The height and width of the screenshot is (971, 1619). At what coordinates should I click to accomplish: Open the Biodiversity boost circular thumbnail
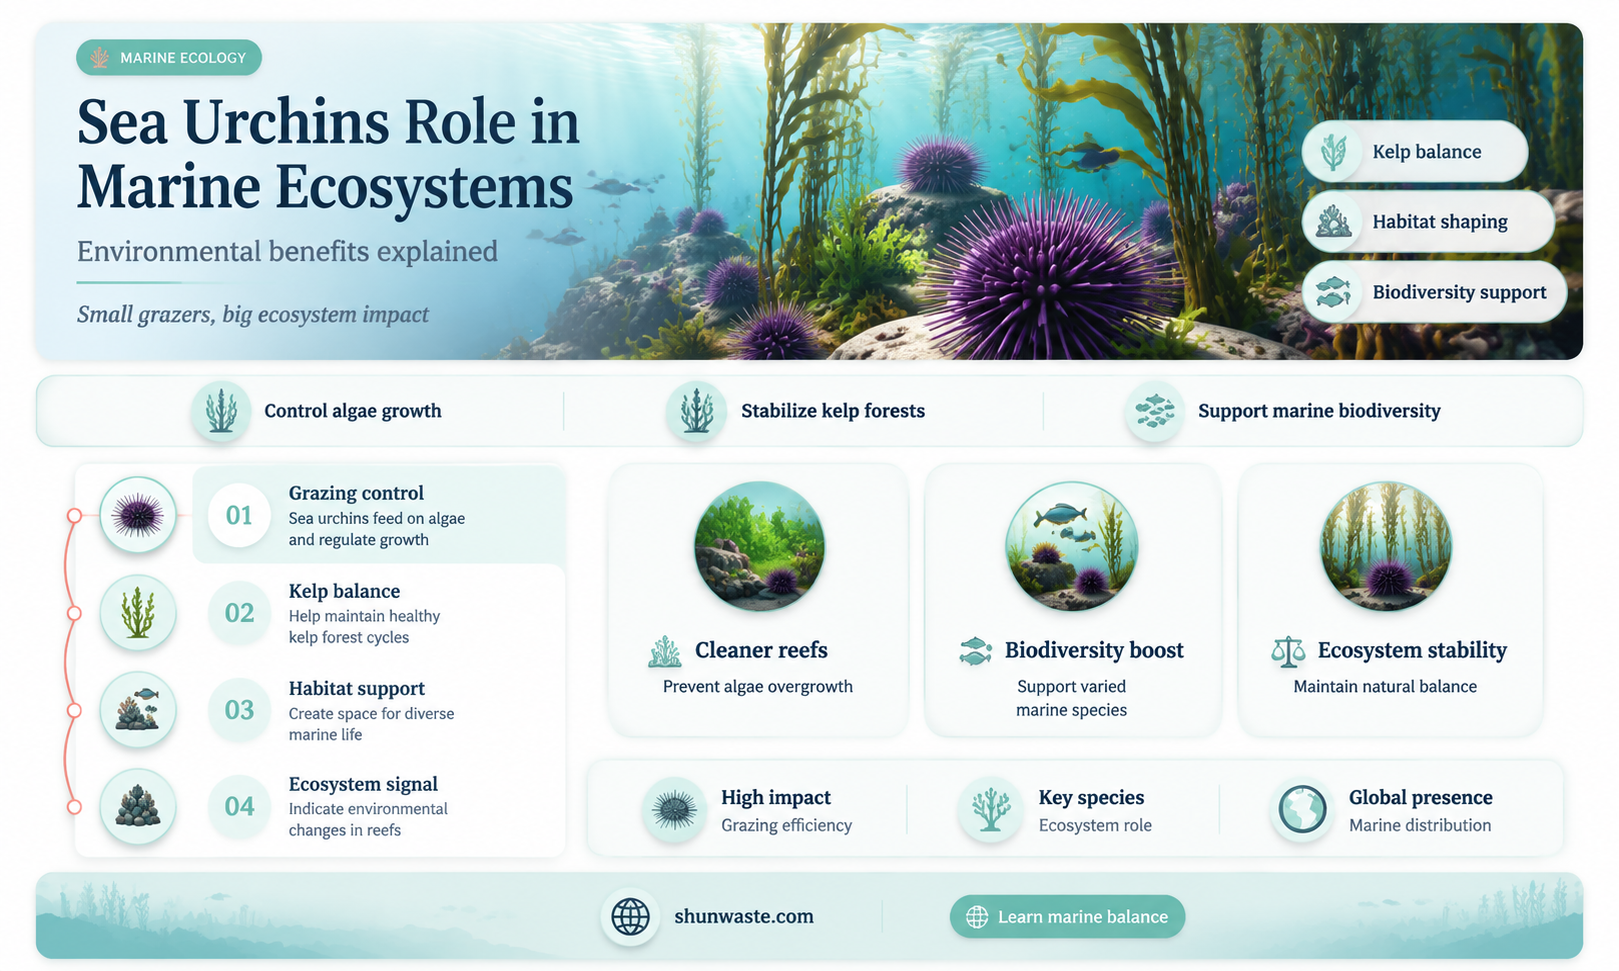[x=1071, y=547]
